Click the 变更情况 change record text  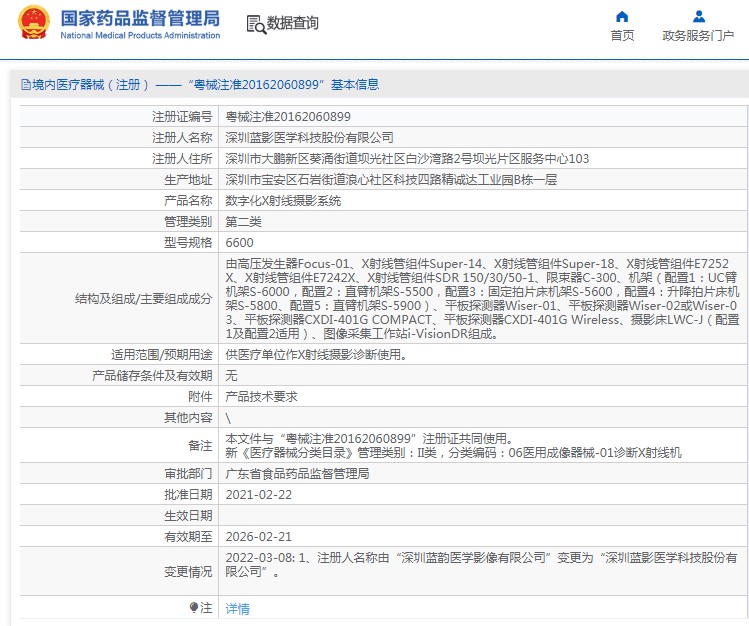click(482, 564)
